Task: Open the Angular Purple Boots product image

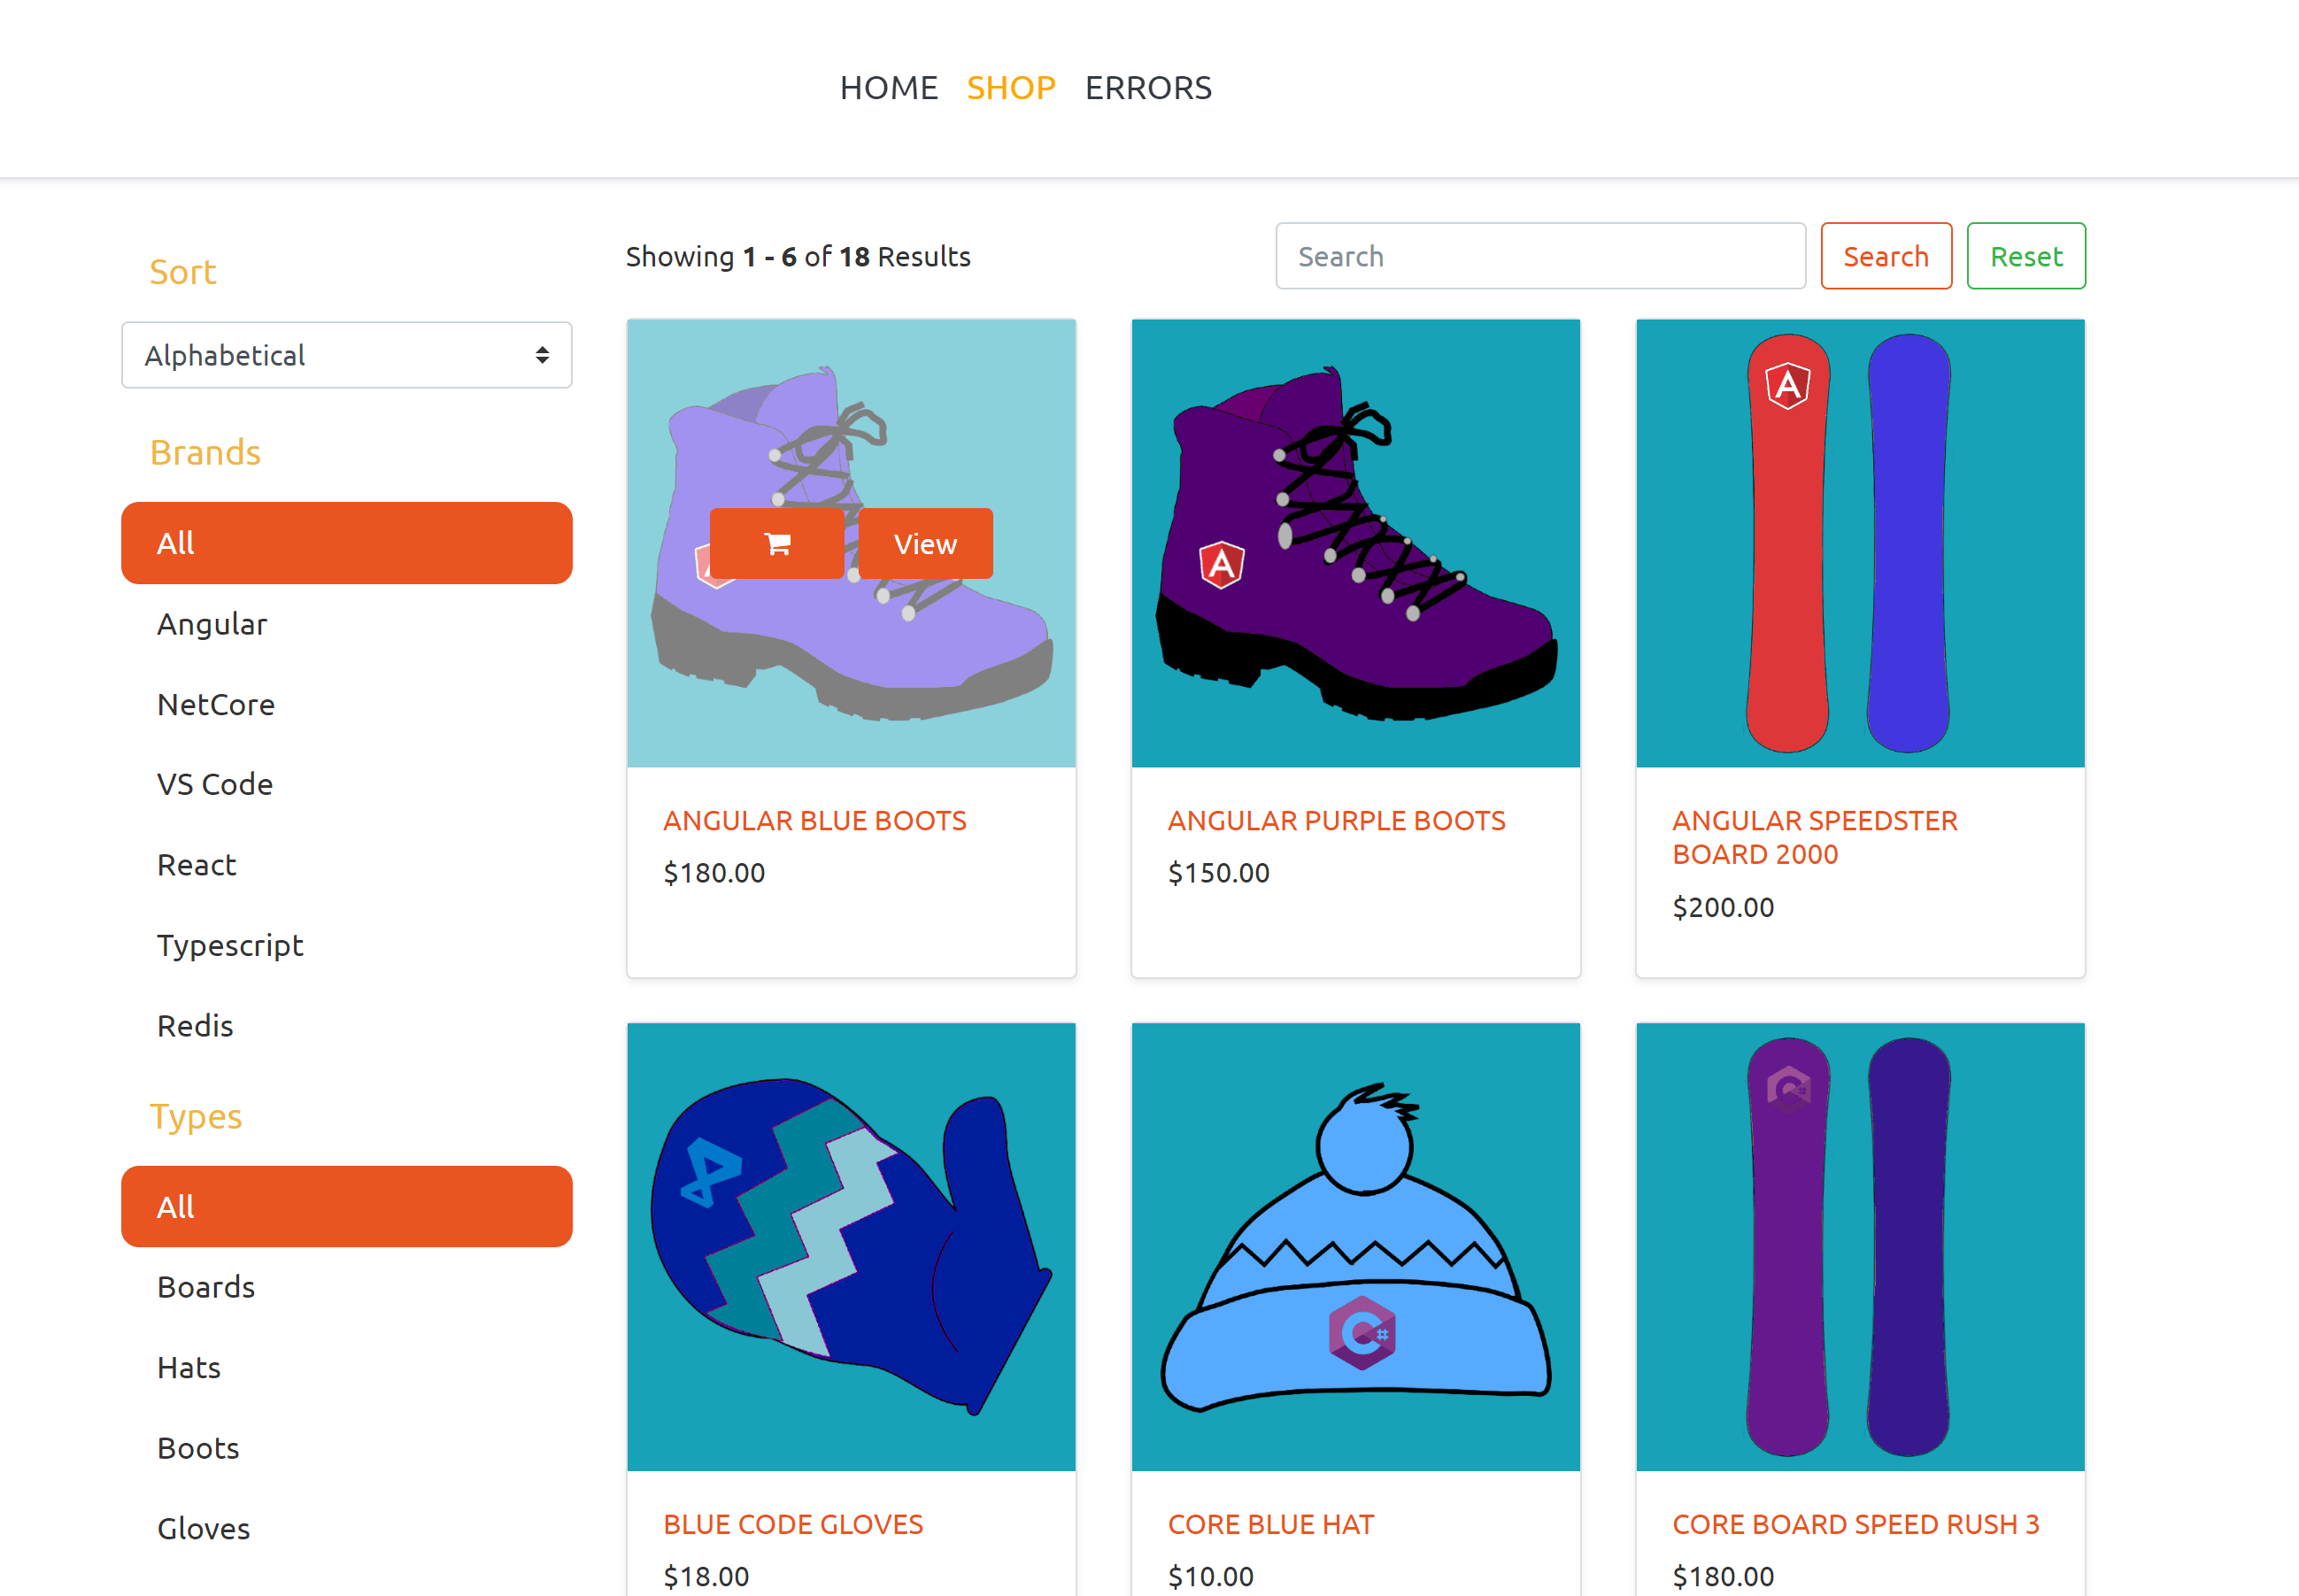Action: point(1355,543)
